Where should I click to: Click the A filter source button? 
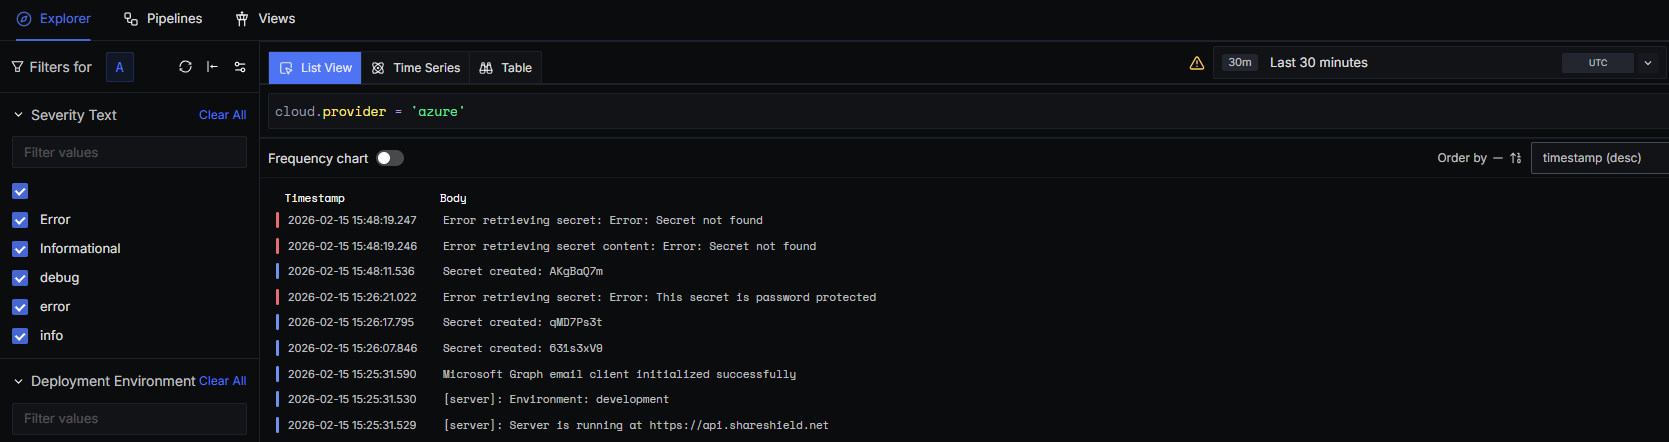click(119, 67)
